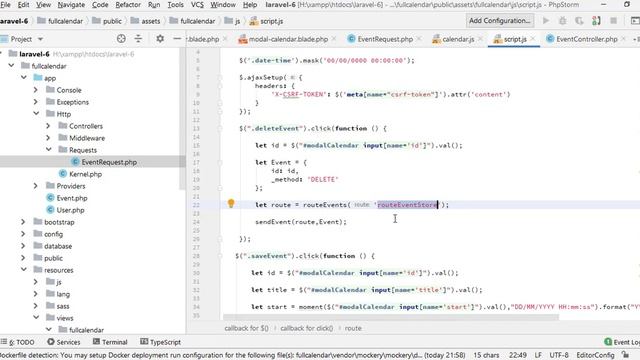The width and height of the screenshot is (640, 360).
Task: Click the js breadcrumb in navigation bar
Action: click(x=232, y=21)
